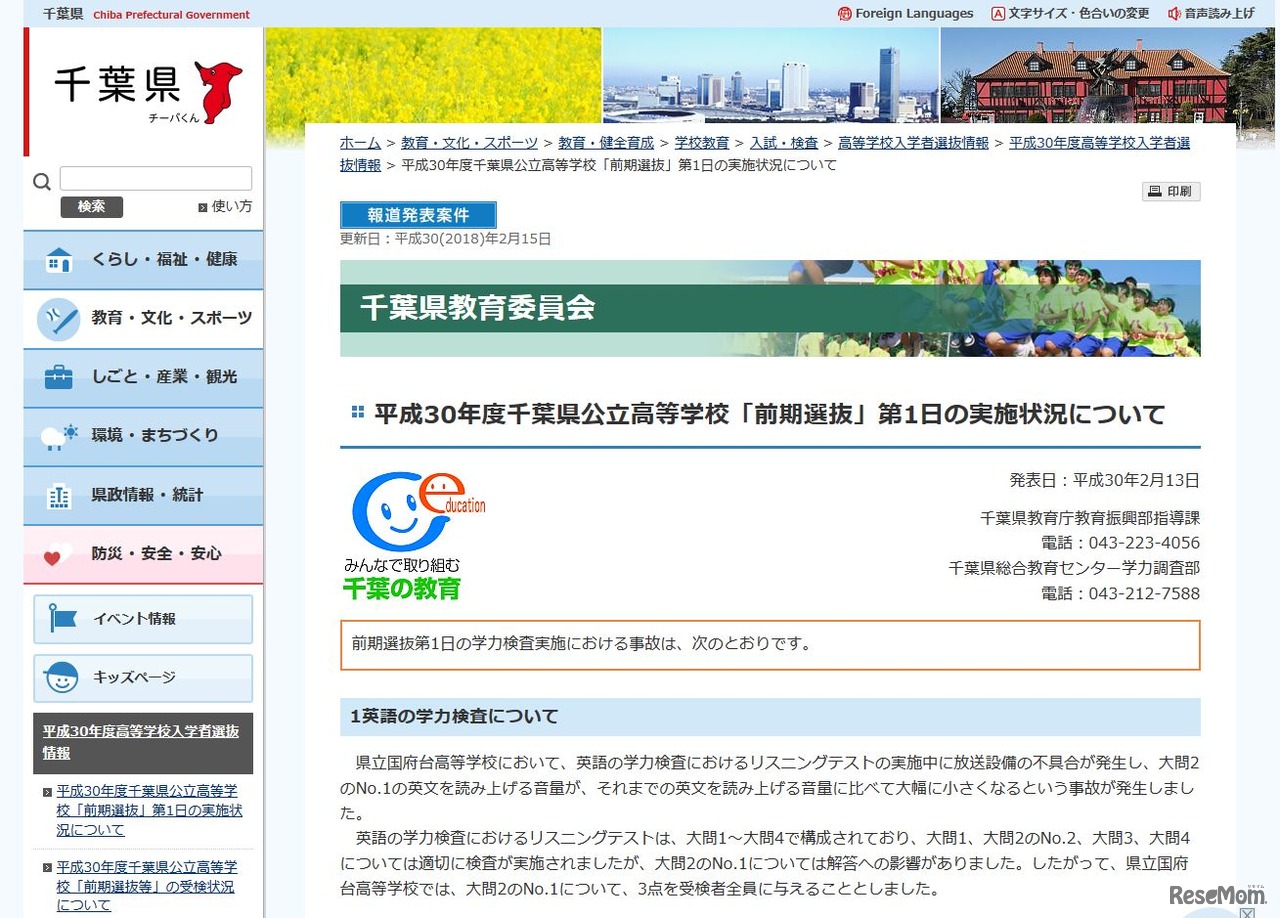The image size is (1280, 918).
Task: Open the 使い方 help link
Action: coord(225,207)
